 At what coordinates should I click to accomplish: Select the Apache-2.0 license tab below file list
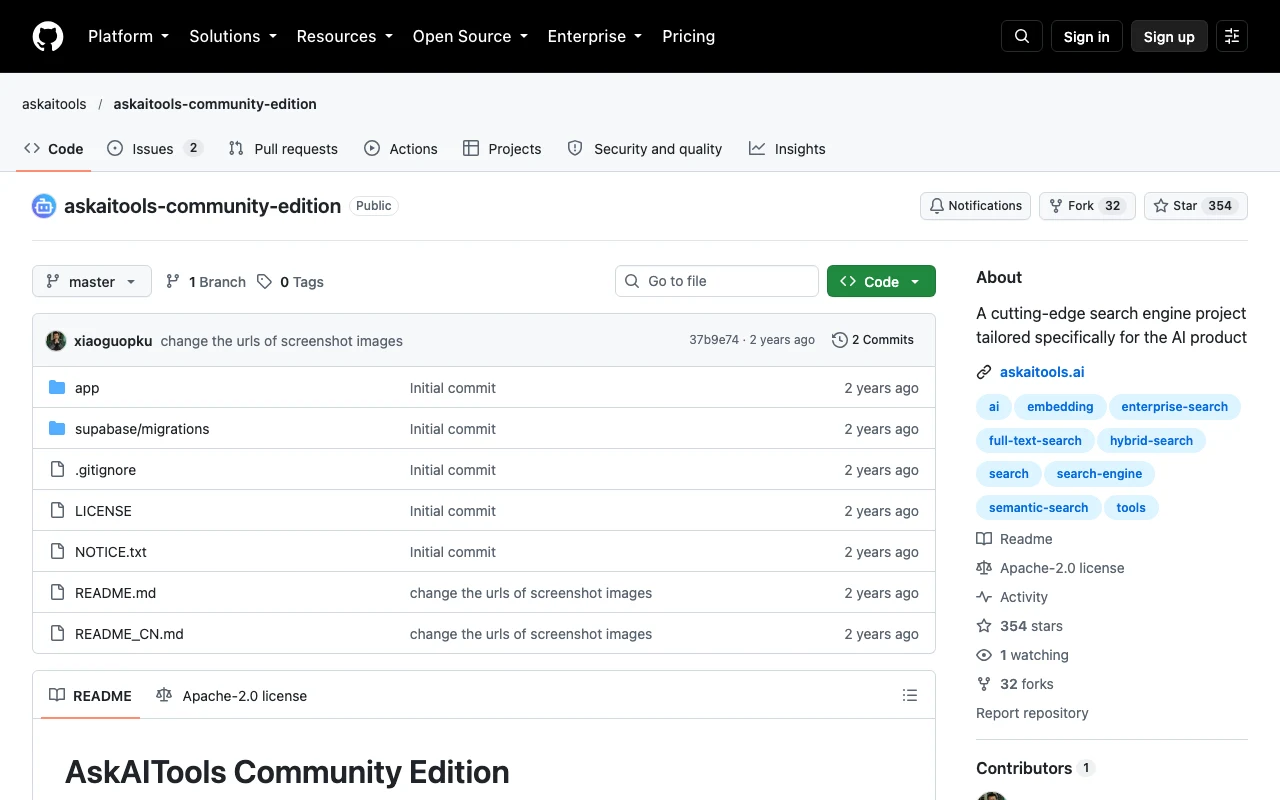pos(232,696)
